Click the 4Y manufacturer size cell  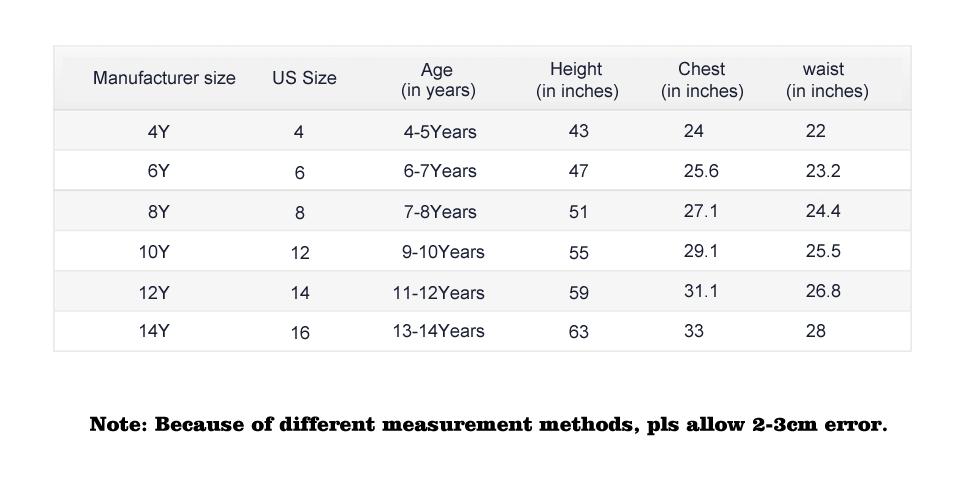pos(158,132)
